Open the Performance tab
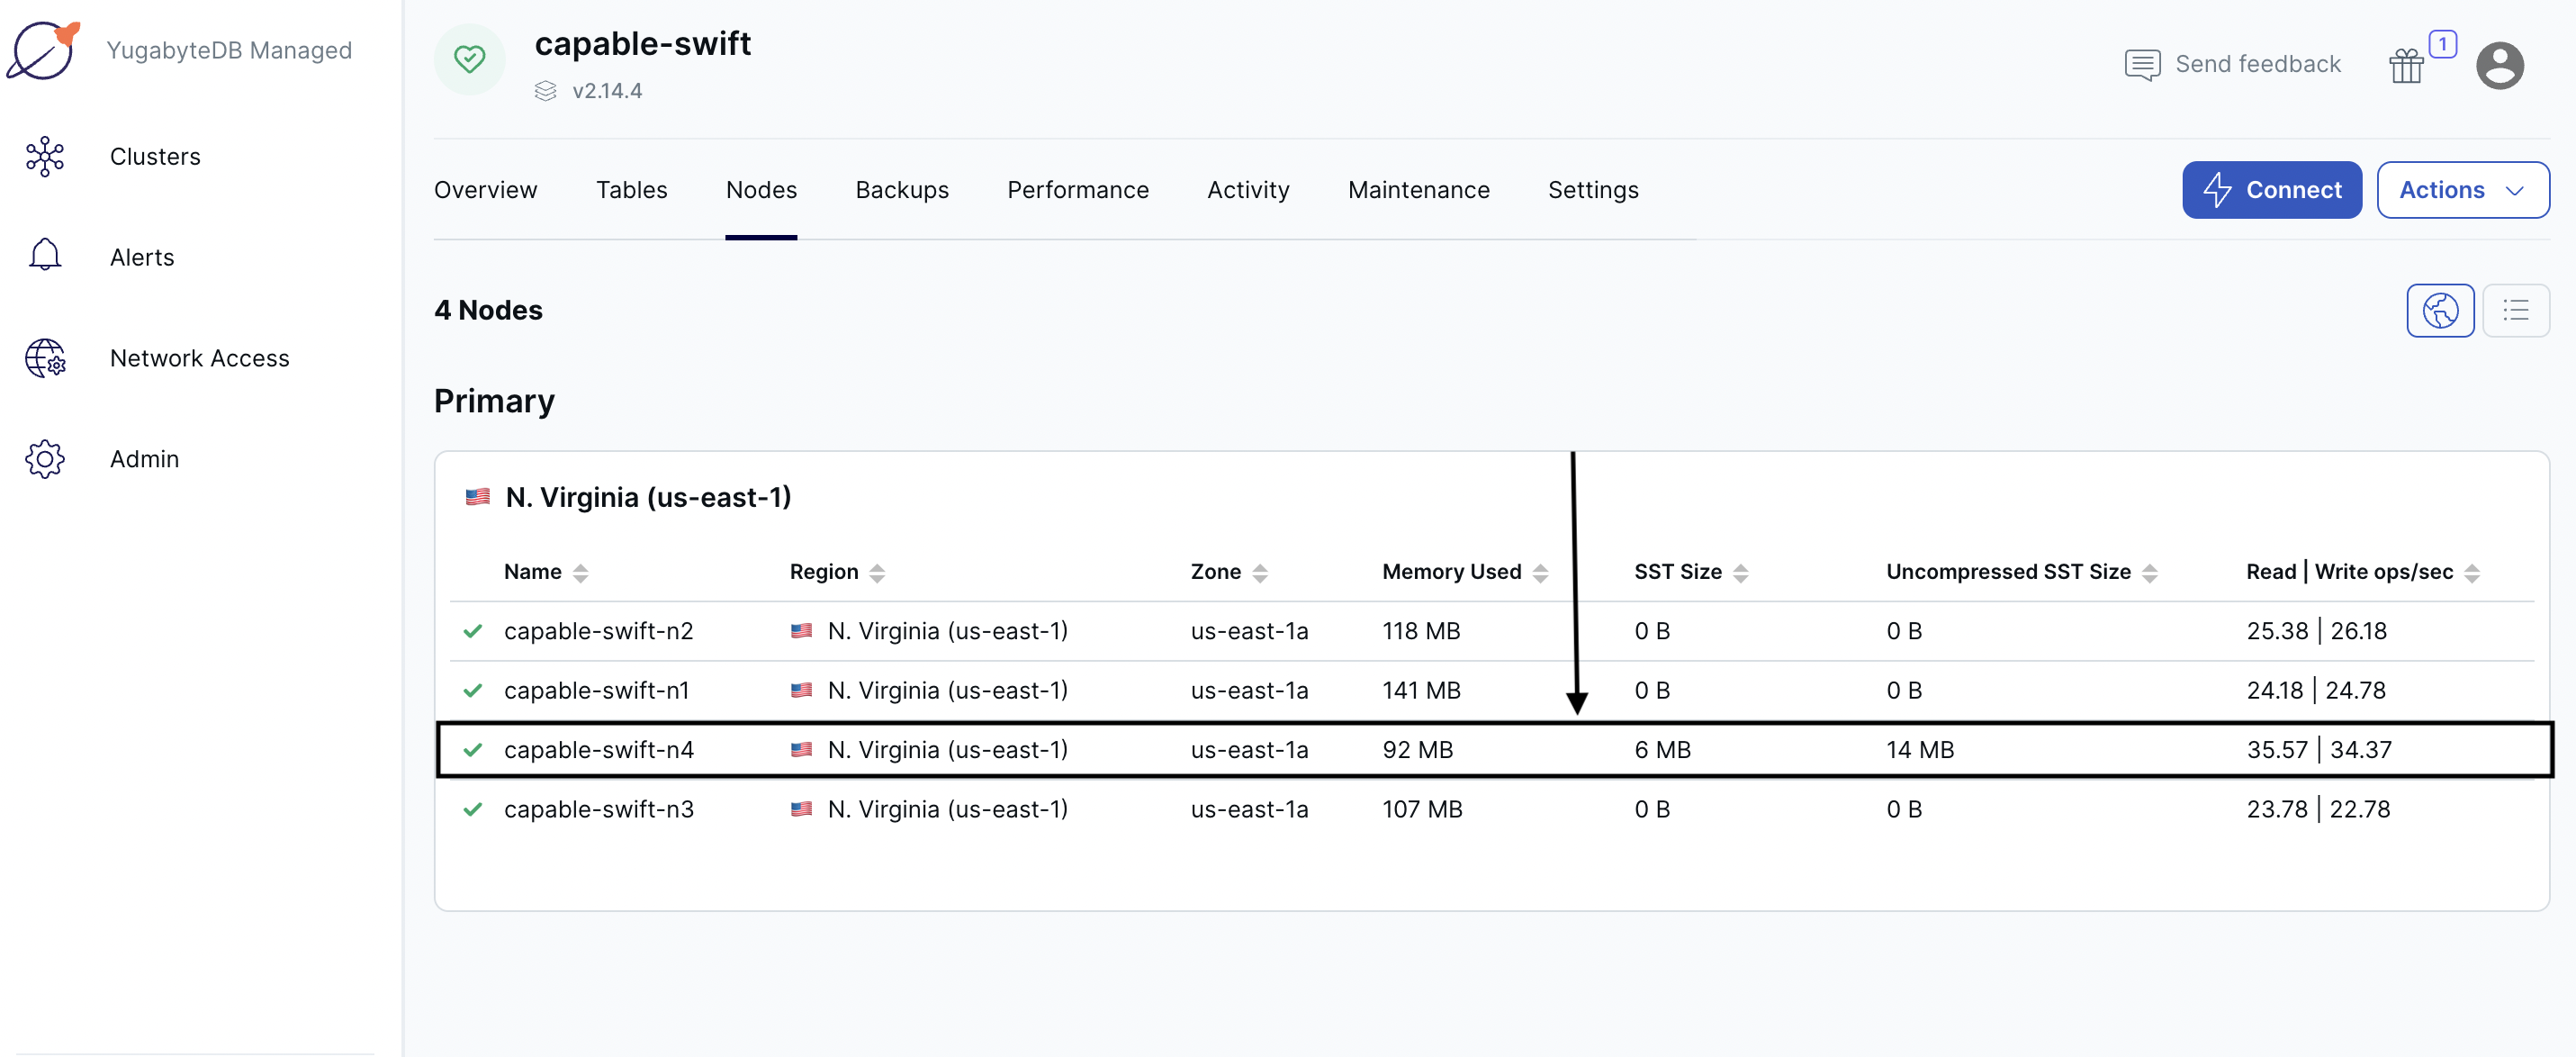The height and width of the screenshot is (1057, 2576). click(x=1077, y=190)
